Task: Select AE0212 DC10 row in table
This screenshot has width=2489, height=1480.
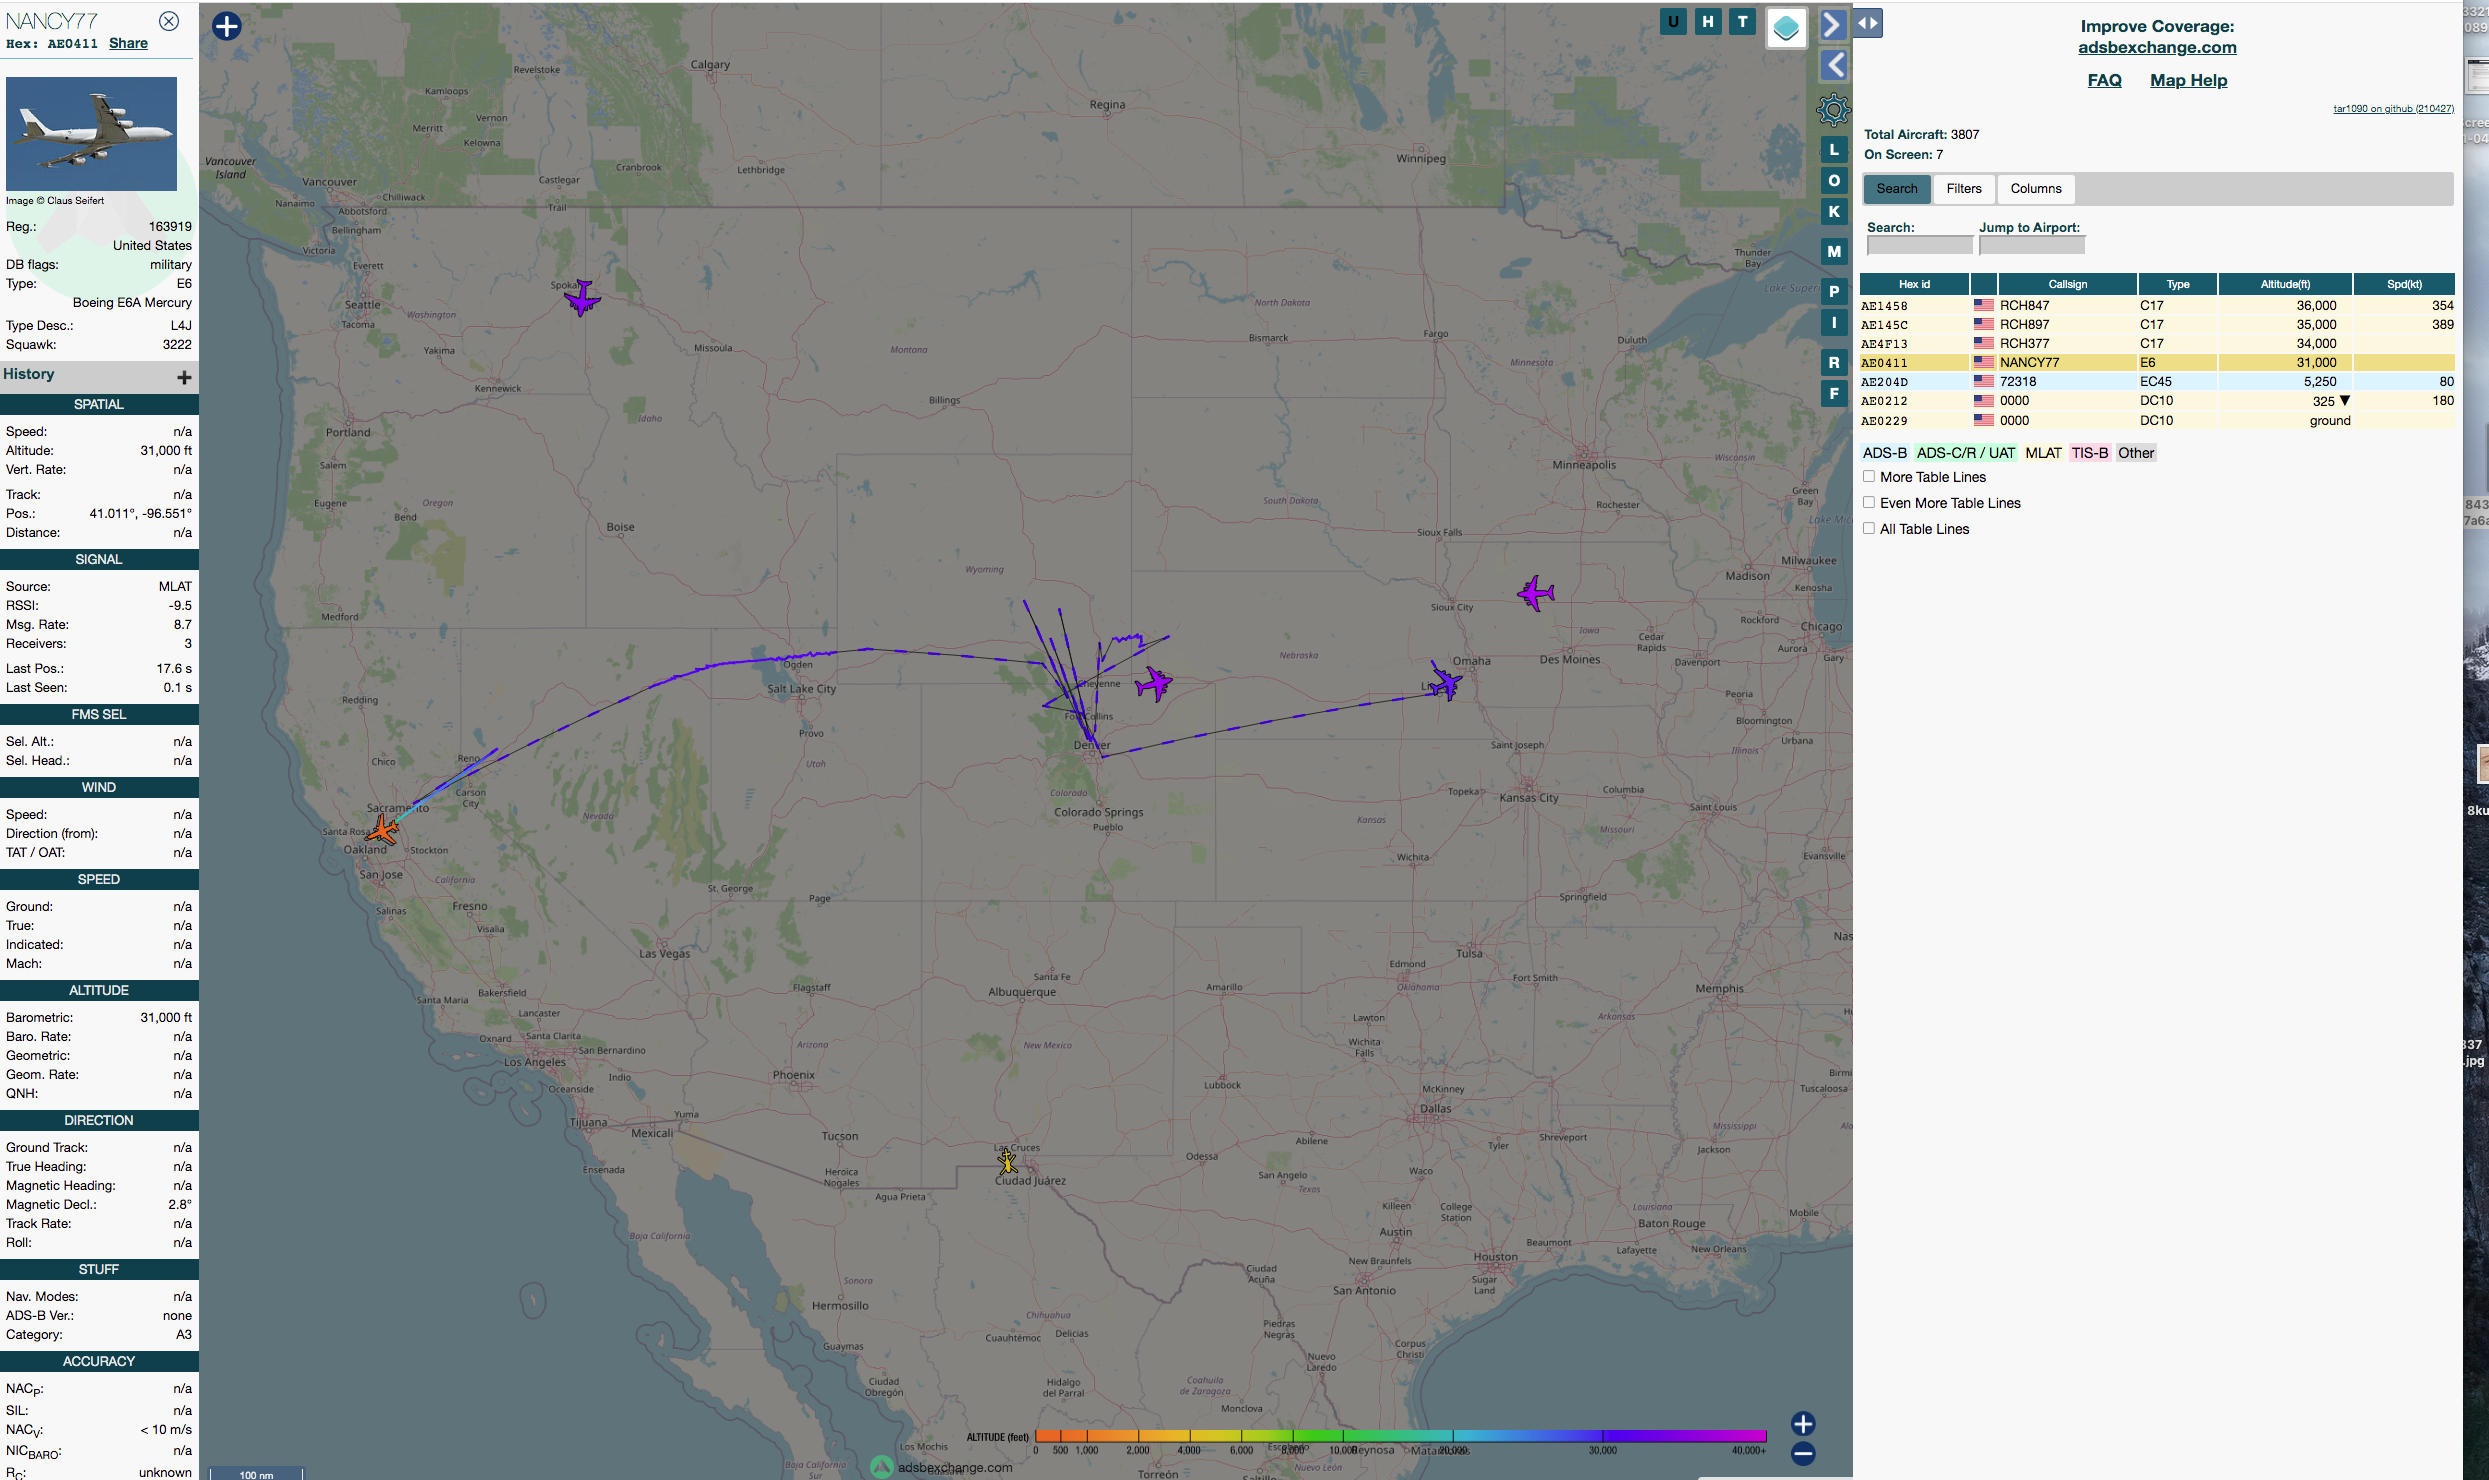Action: click(x=2157, y=401)
